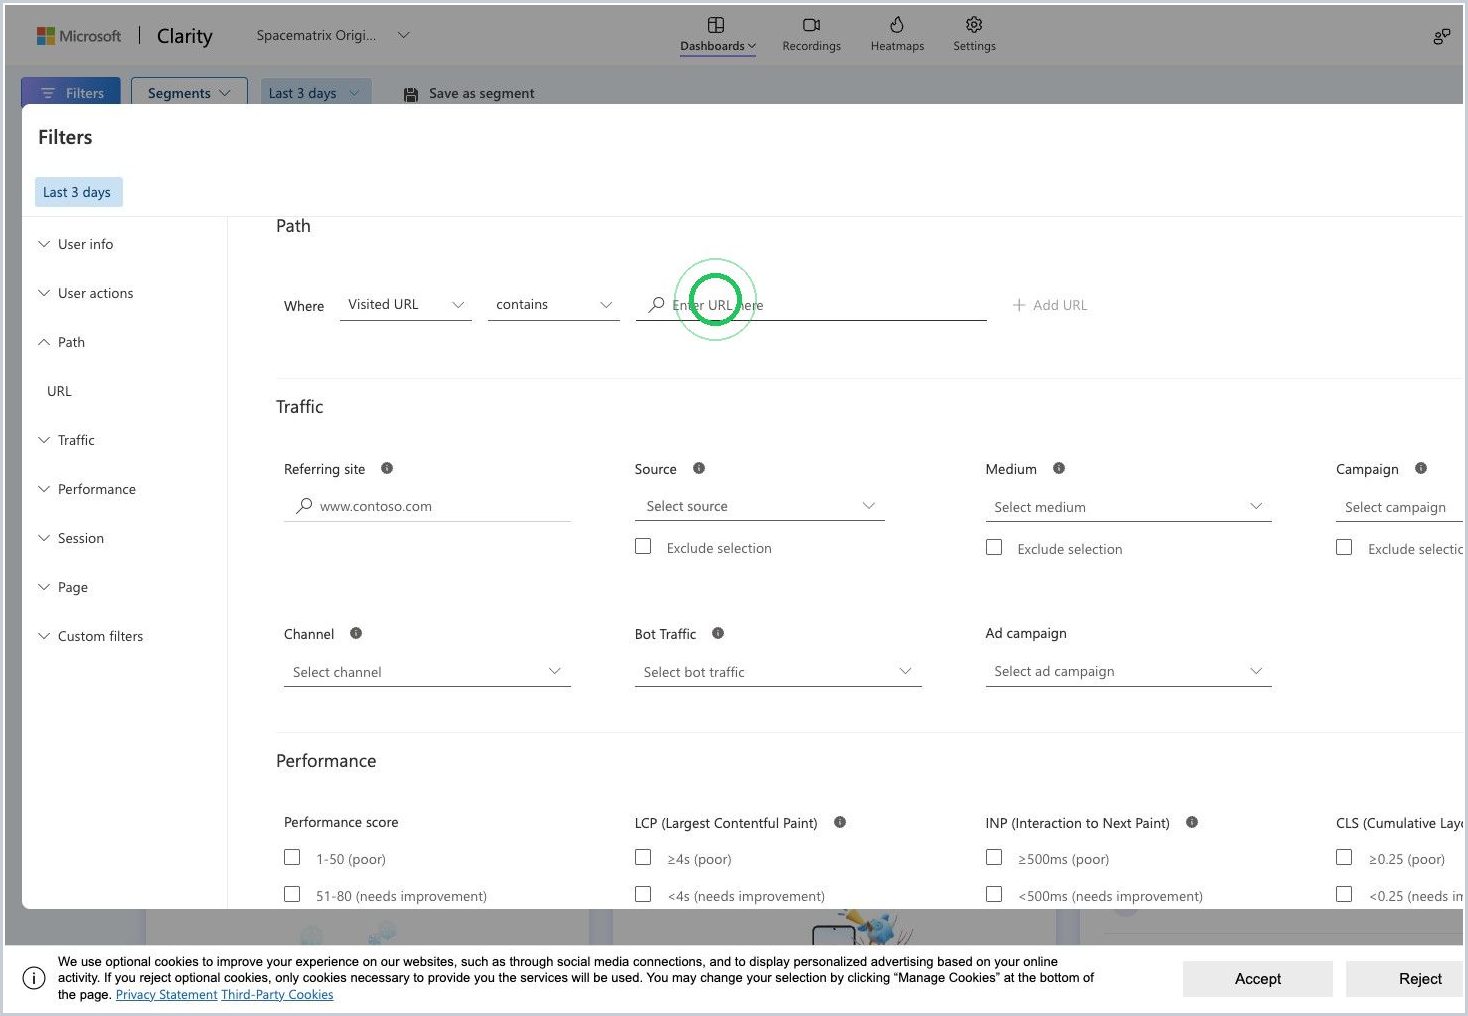Open the Settings gear icon
Image resolution: width=1468 pixels, height=1016 pixels.
[x=974, y=25]
